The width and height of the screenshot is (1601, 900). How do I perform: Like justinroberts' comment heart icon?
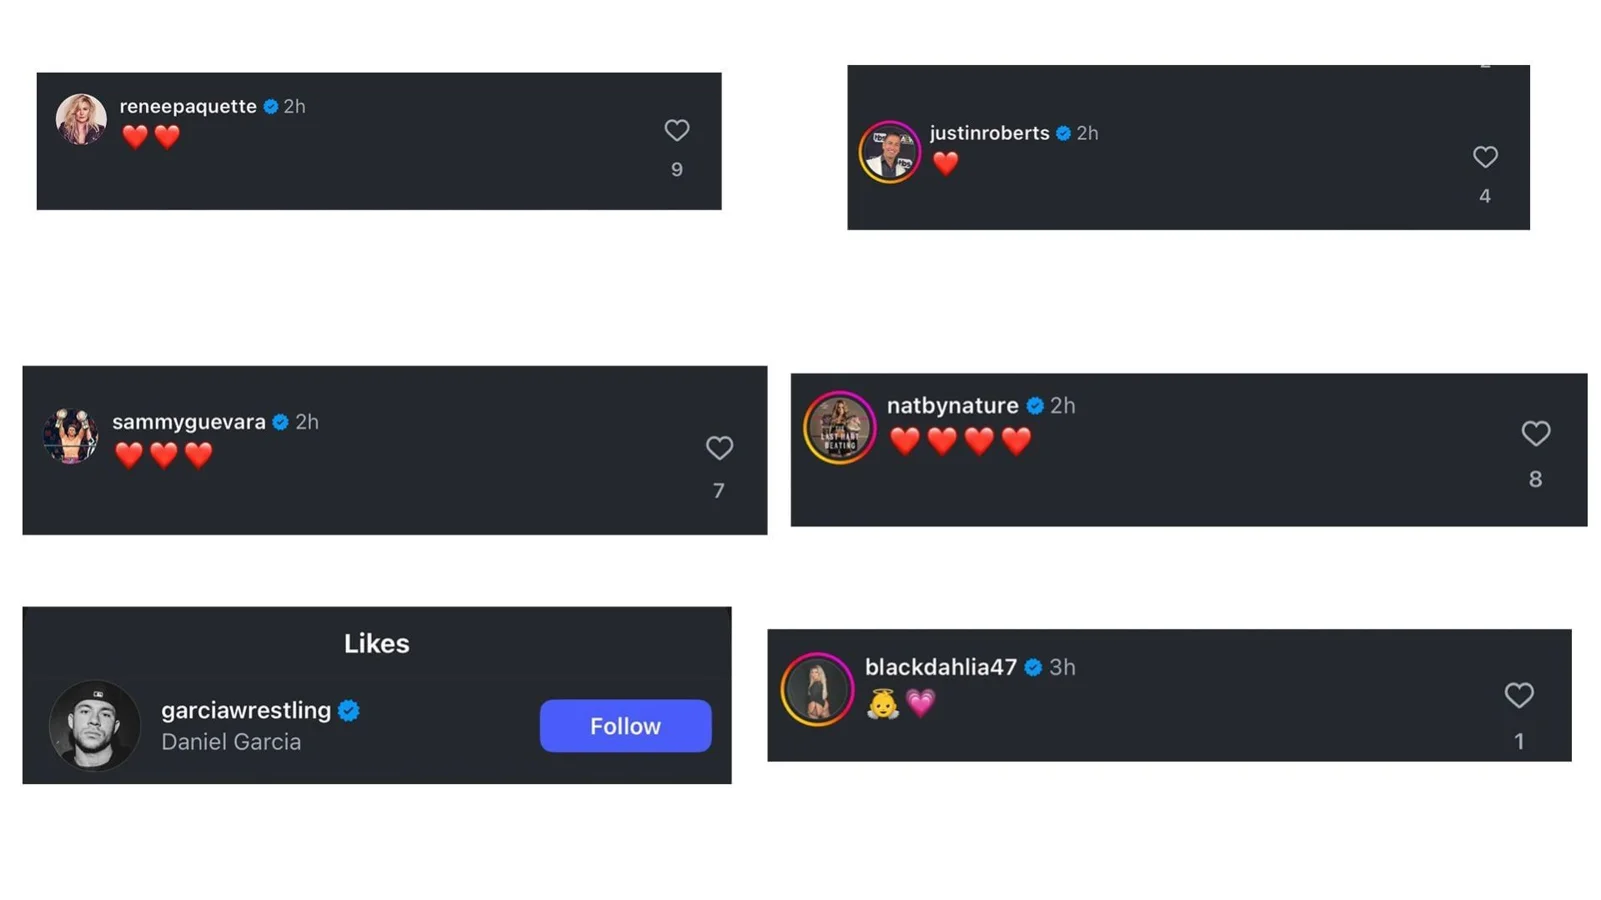[x=1485, y=157]
